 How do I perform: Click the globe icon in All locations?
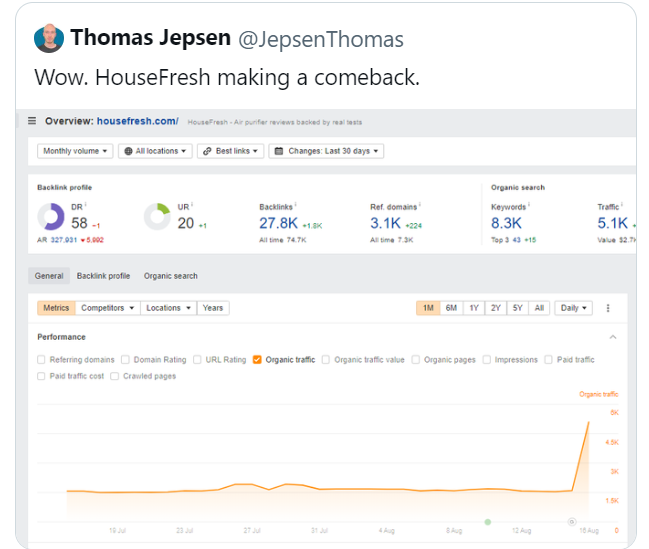(128, 151)
